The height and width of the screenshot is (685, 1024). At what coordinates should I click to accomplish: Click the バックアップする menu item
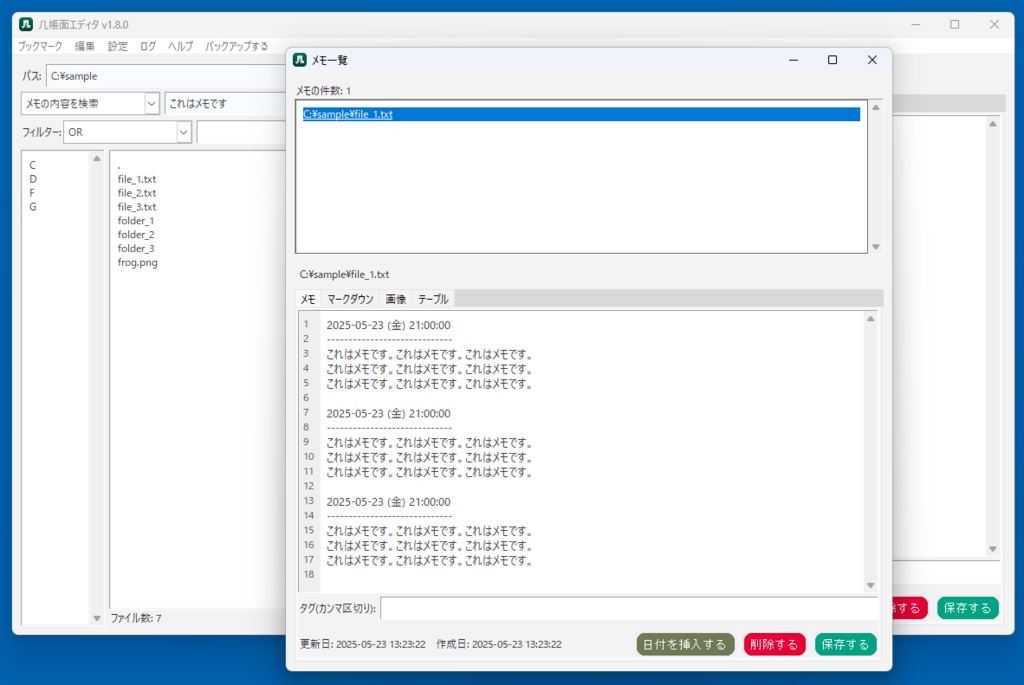click(x=237, y=46)
